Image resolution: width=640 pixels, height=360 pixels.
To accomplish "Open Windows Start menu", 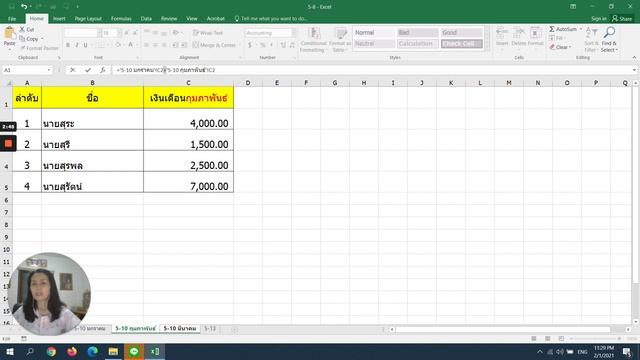I will (9, 351).
